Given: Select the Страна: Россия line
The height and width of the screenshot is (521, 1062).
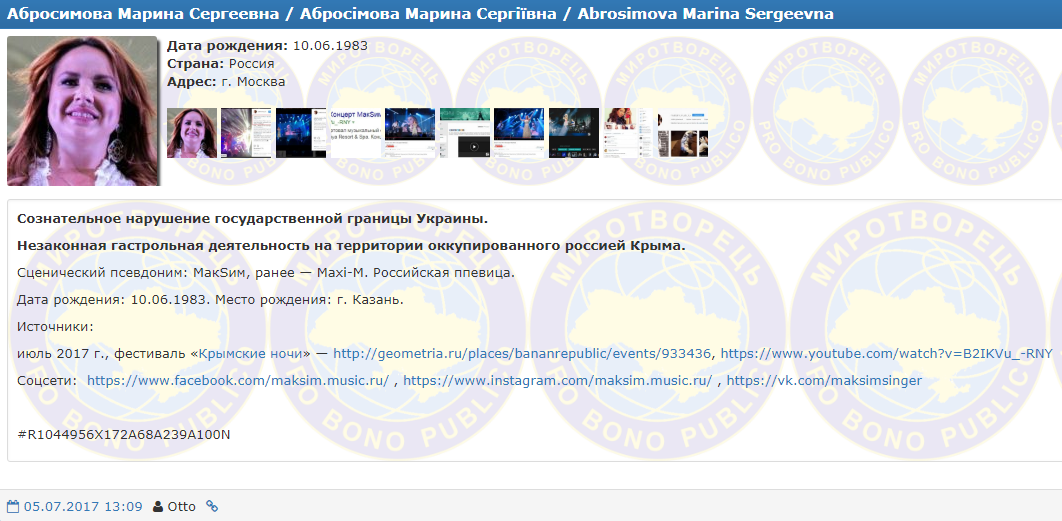Looking at the screenshot, I should tap(220, 64).
